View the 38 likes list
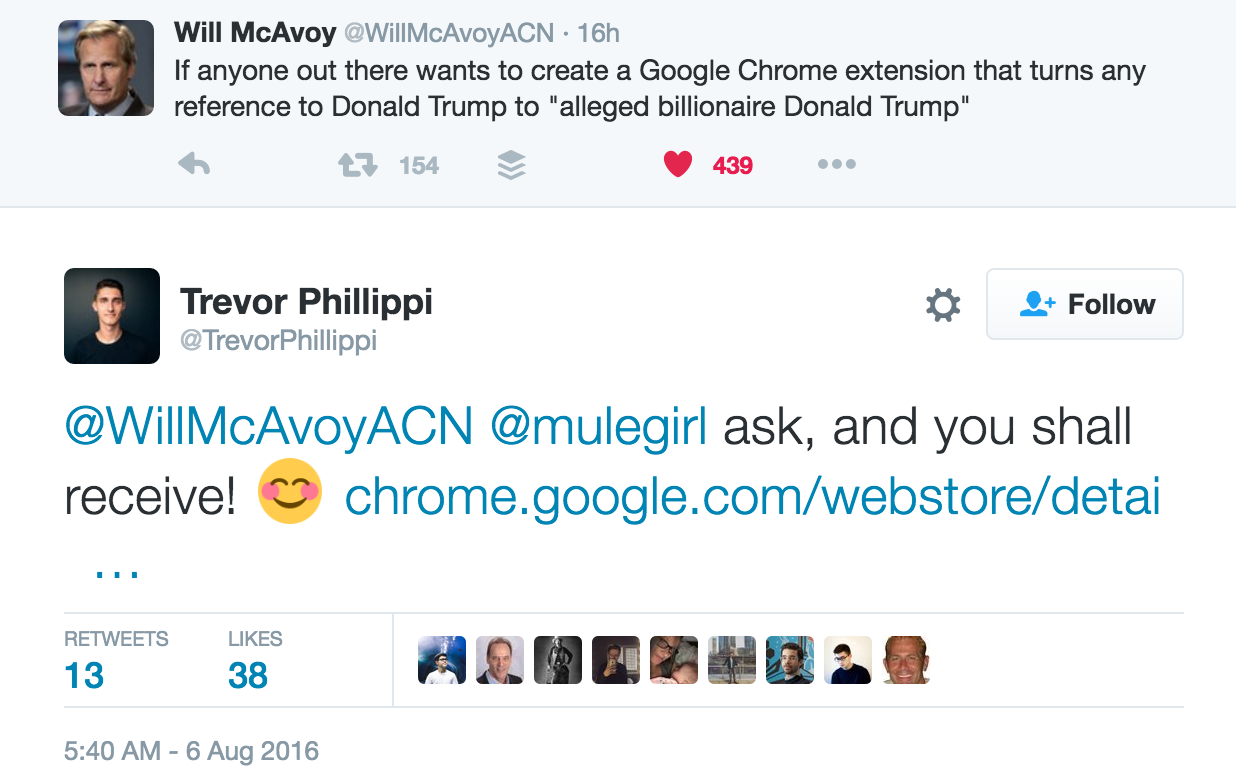This screenshot has width=1236, height=784. [255, 661]
